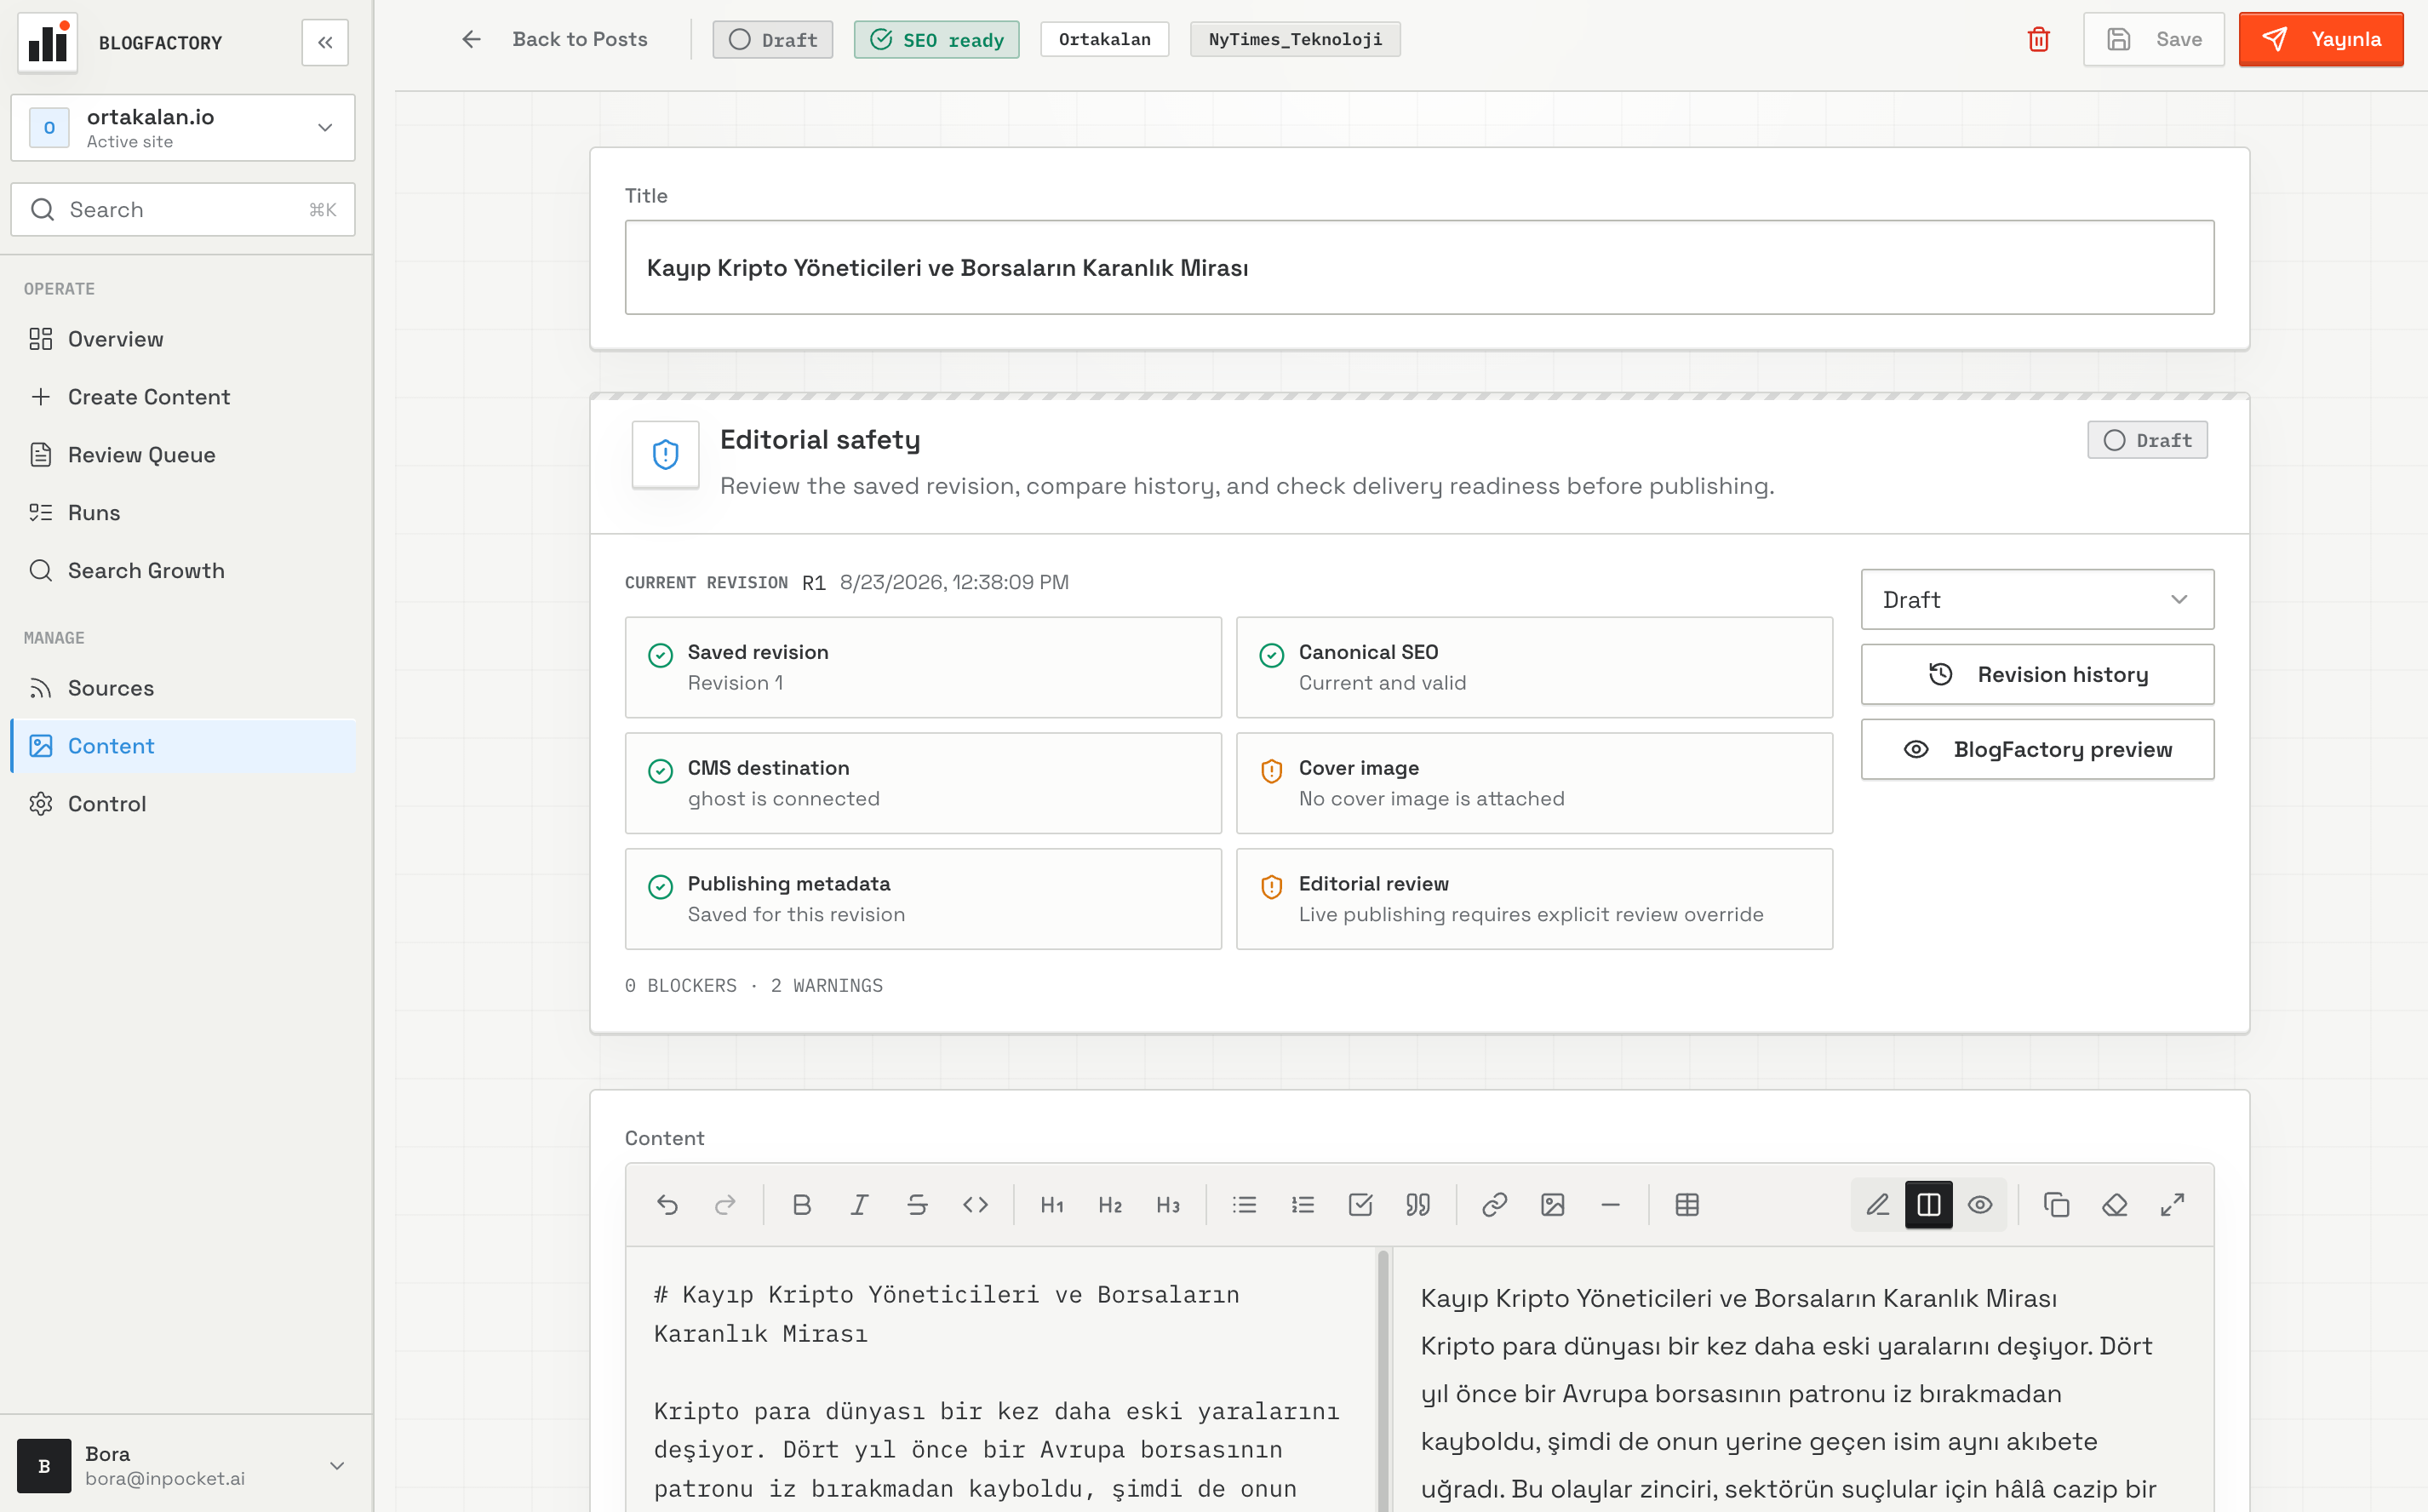The width and height of the screenshot is (2428, 1512).
Task: Click the NyTimes_Teknoloji tag
Action: click(x=1295, y=39)
